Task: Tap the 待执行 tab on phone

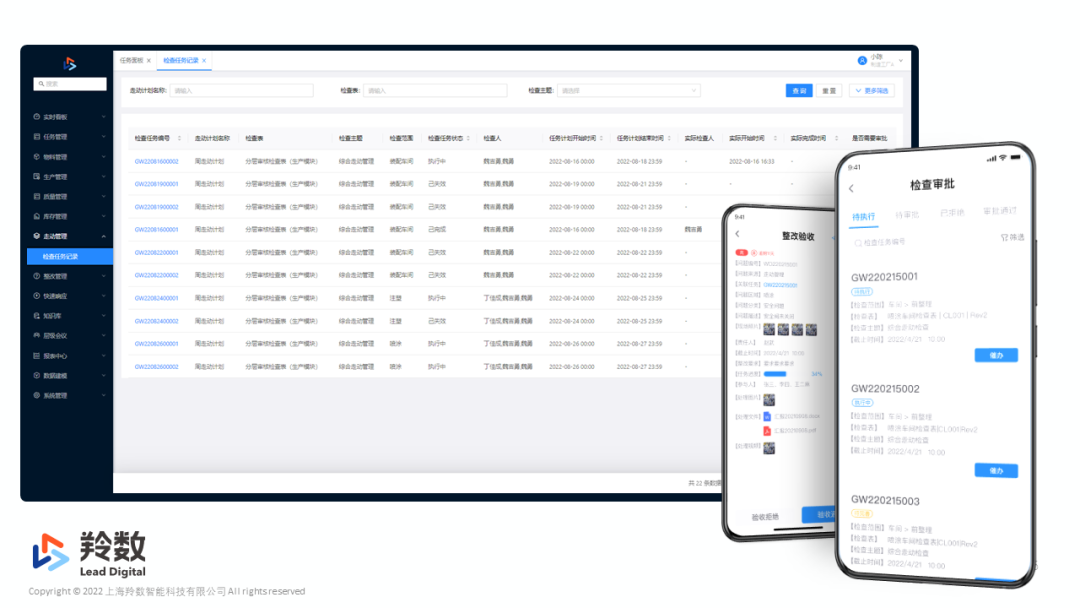Action: pyautogui.click(x=863, y=217)
